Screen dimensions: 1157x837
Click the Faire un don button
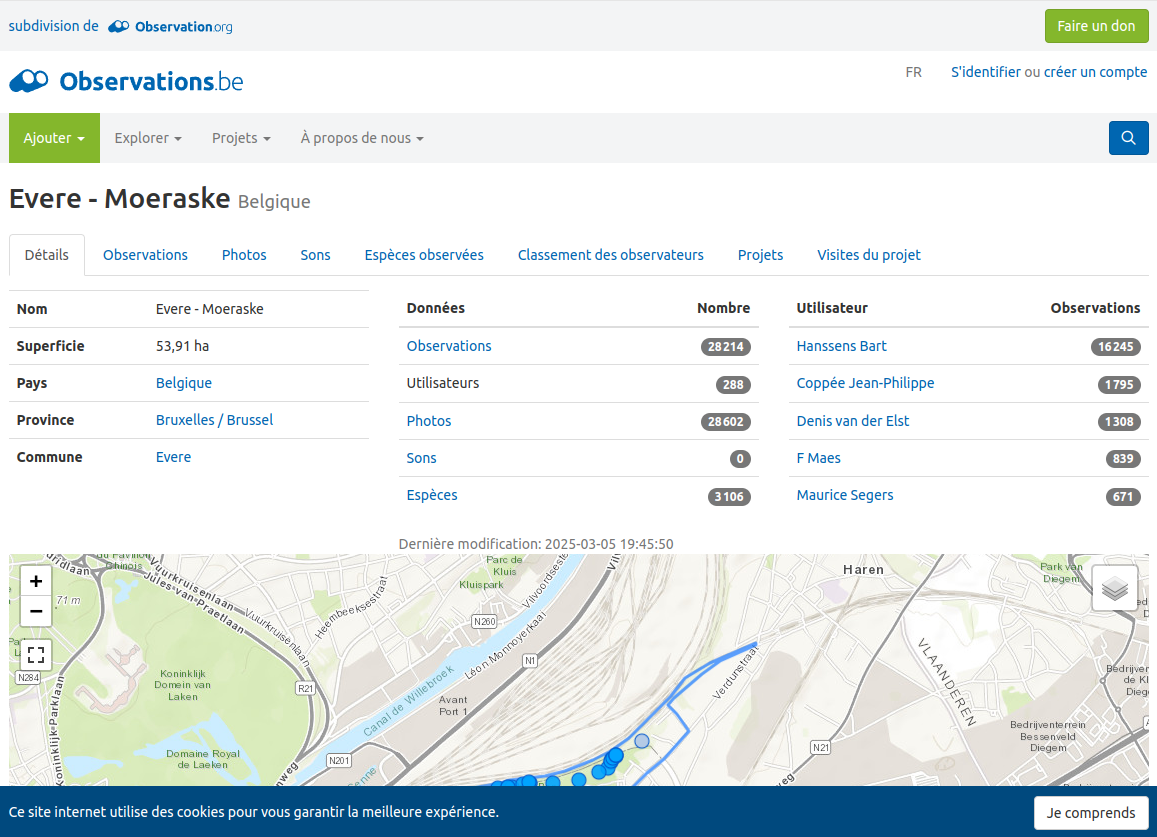[x=1096, y=26]
